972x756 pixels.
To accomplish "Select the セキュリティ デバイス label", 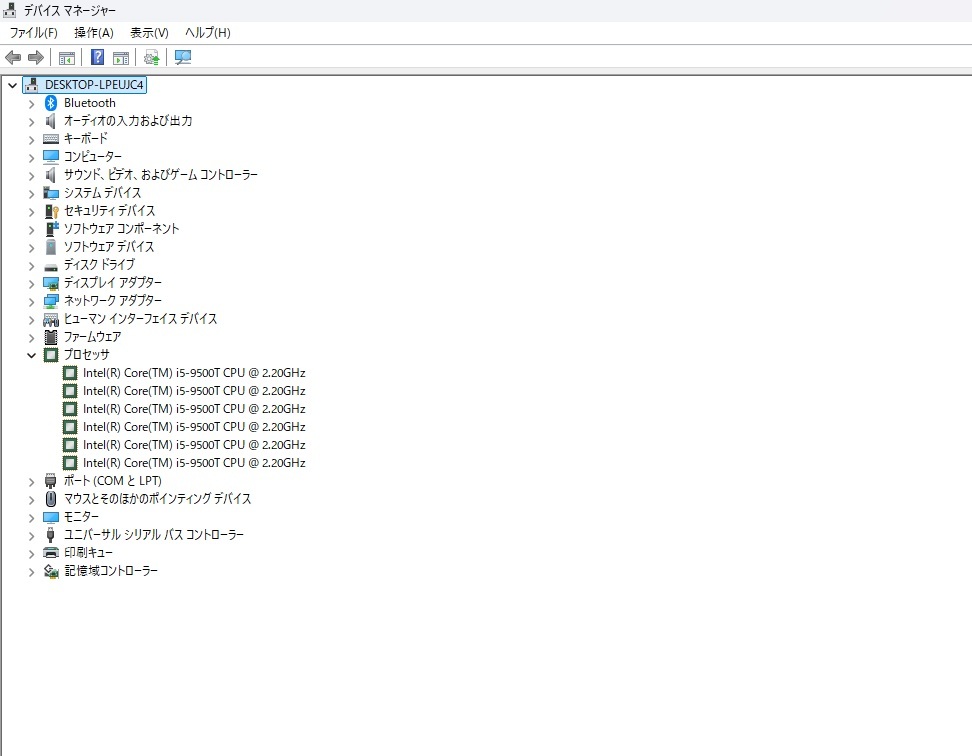I will (x=110, y=211).
